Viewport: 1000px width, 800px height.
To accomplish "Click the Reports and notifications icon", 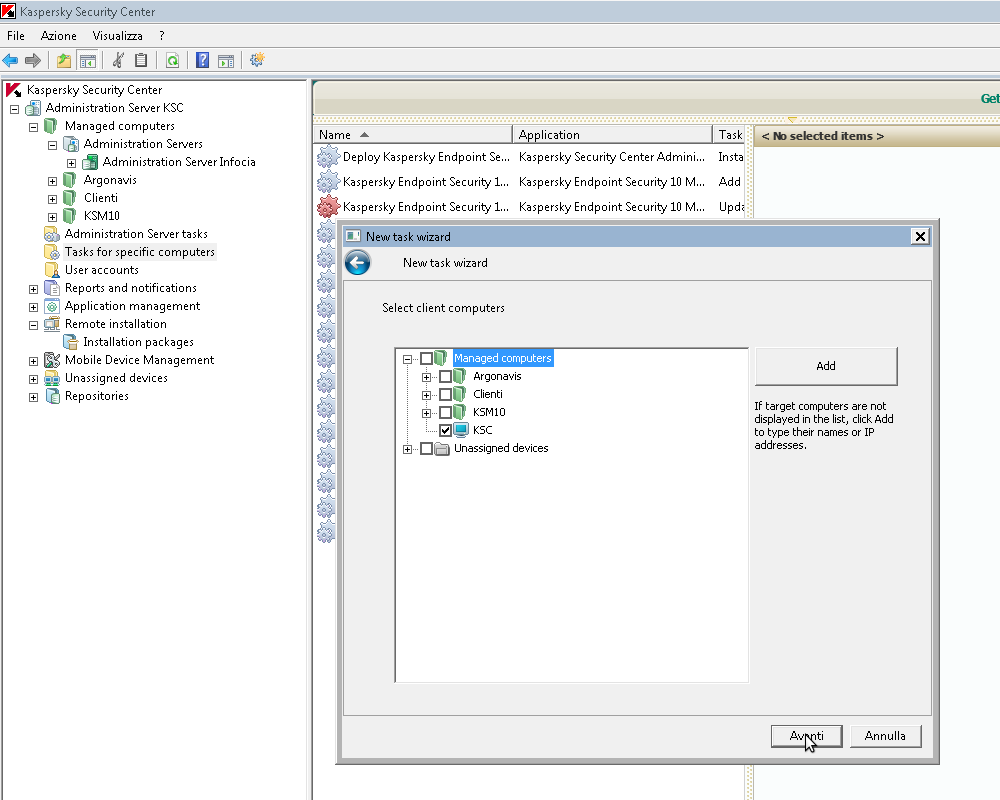I will pos(52,288).
